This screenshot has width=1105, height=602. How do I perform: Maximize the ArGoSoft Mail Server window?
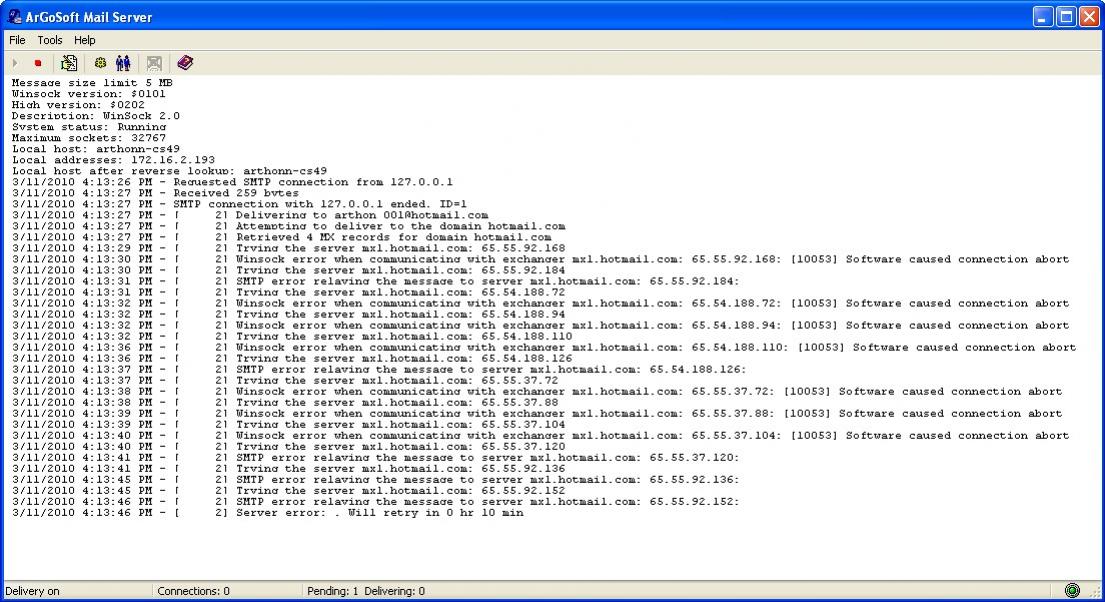coord(1066,17)
